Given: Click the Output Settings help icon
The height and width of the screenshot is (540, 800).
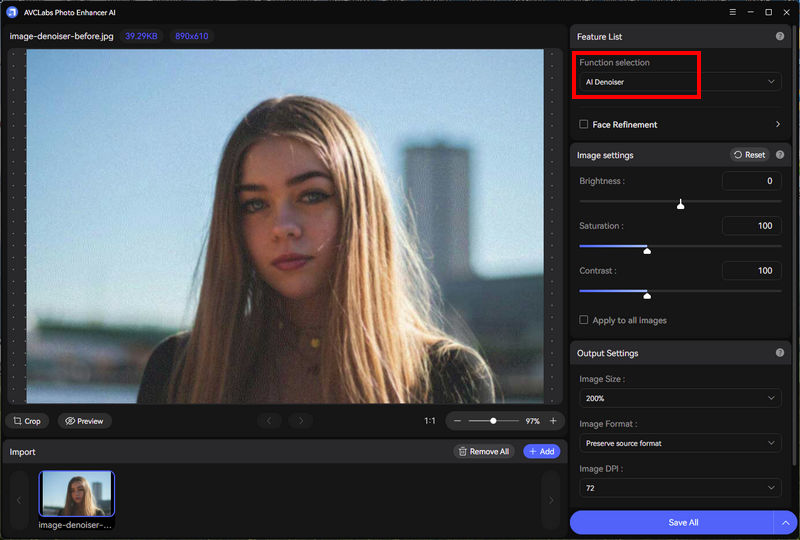Looking at the screenshot, I should [x=779, y=353].
